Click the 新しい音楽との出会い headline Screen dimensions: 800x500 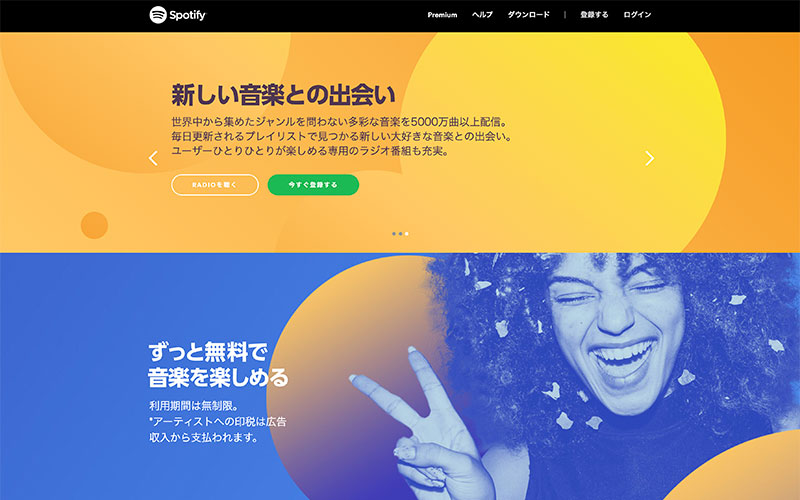pyautogui.click(x=284, y=95)
